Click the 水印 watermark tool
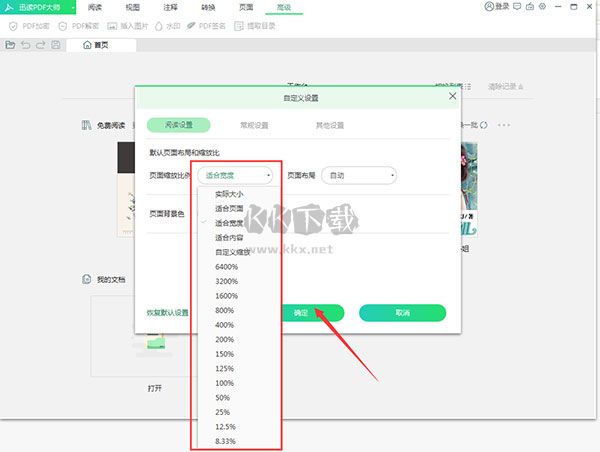 pos(168,26)
